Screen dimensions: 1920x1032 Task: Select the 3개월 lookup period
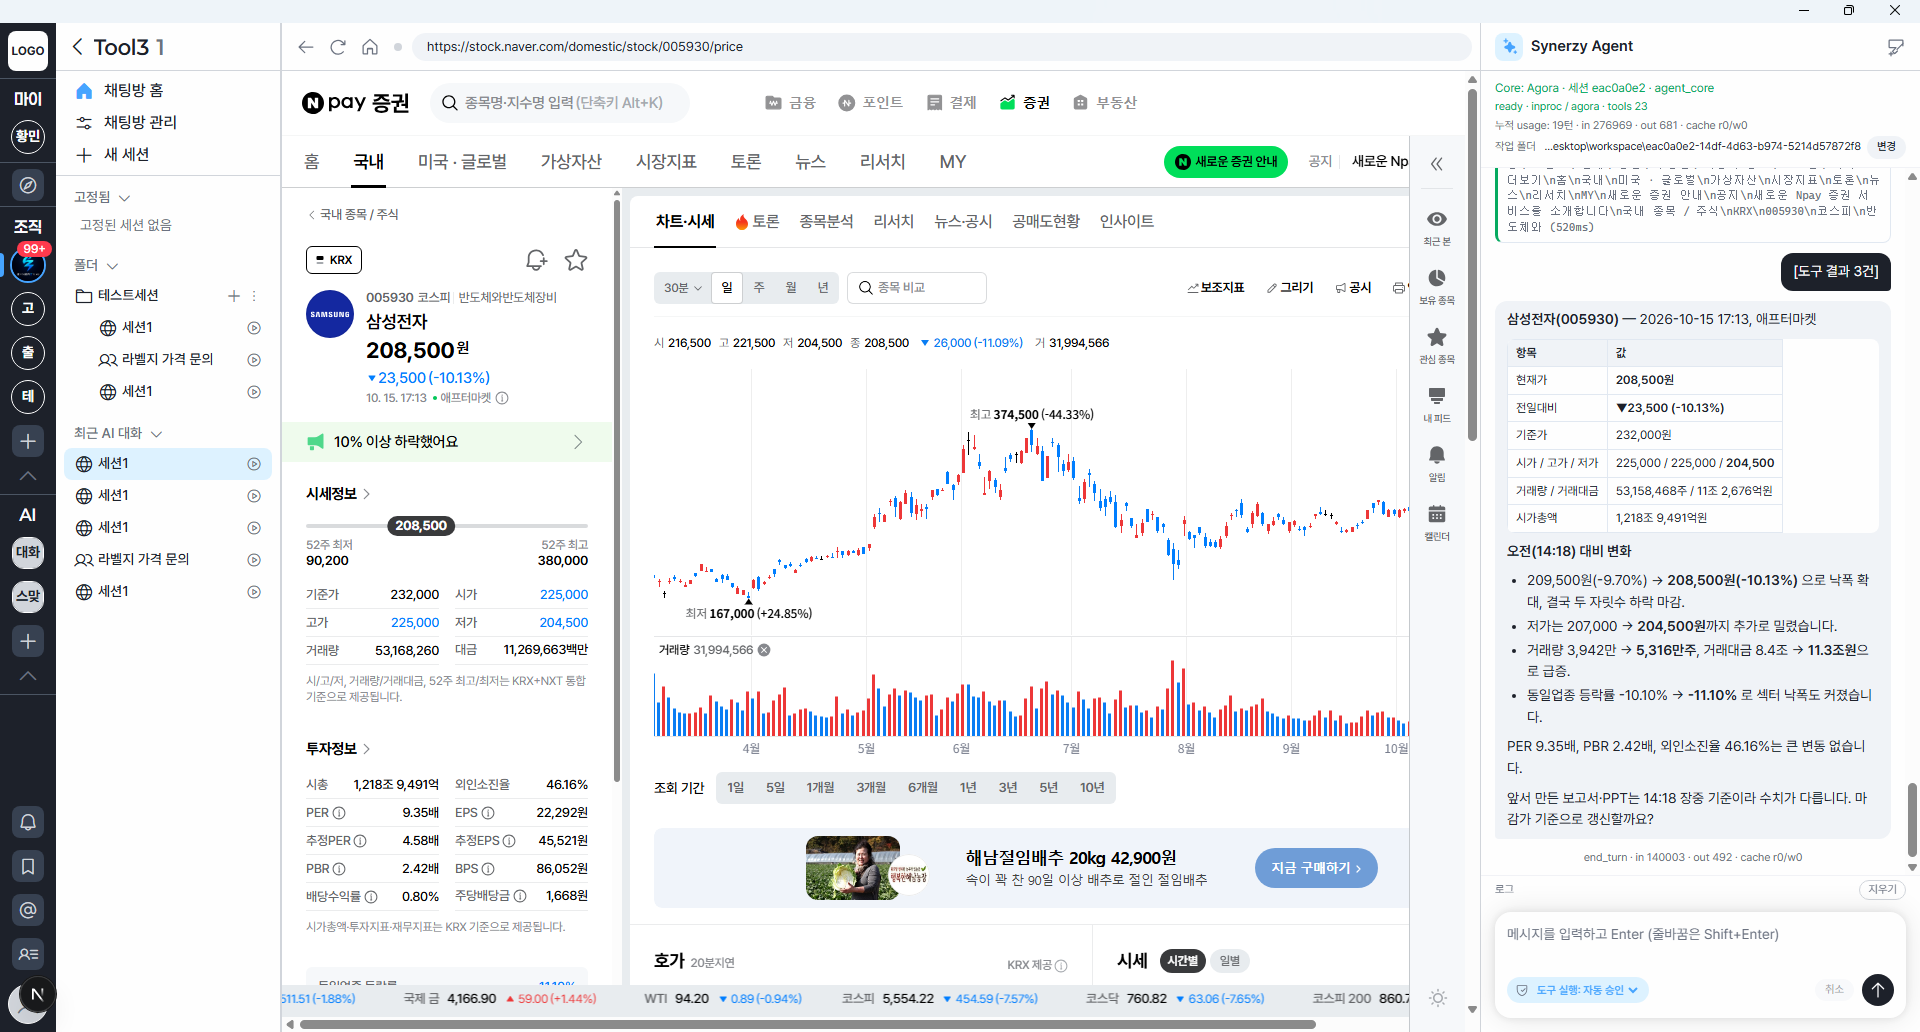click(871, 788)
